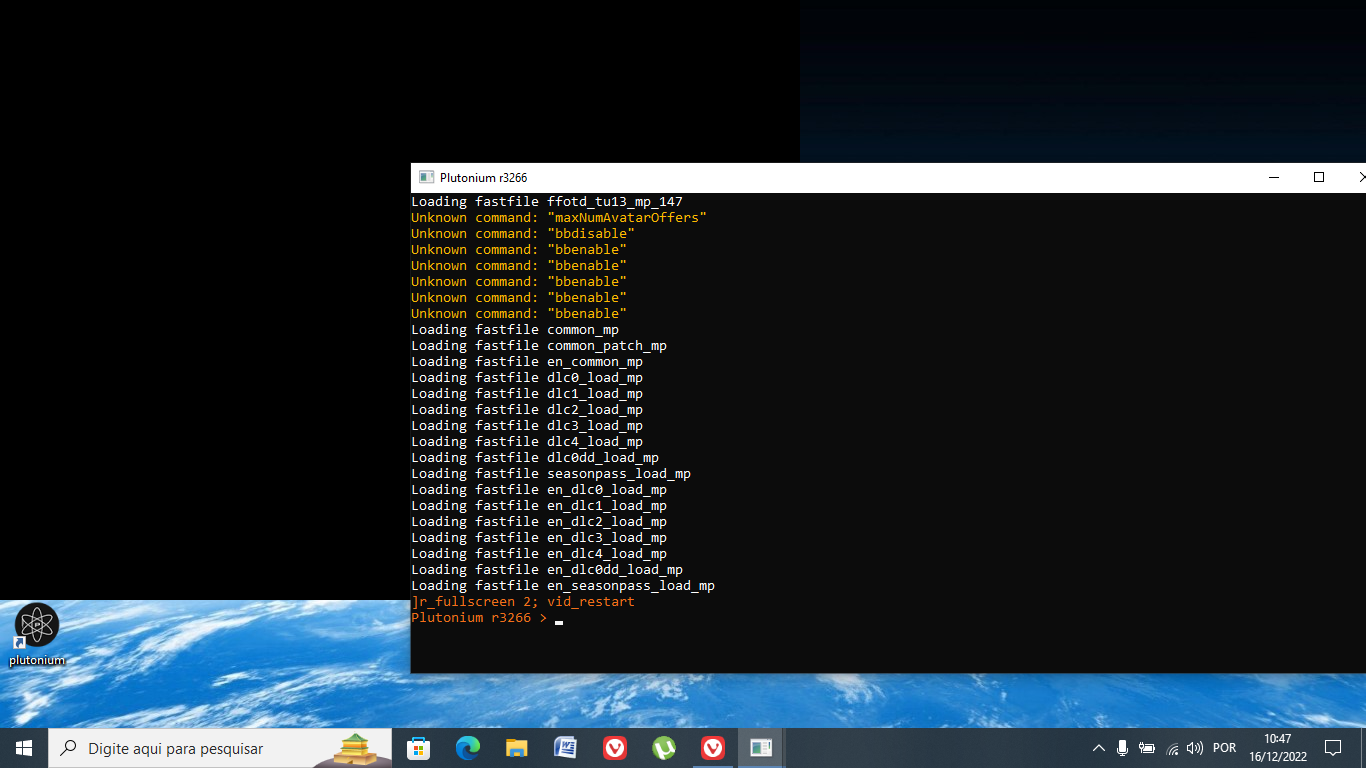Click the Plutonium r3266 window title icon
Image resolution: width=1366 pixels, height=768 pixels.
[426, 177]
